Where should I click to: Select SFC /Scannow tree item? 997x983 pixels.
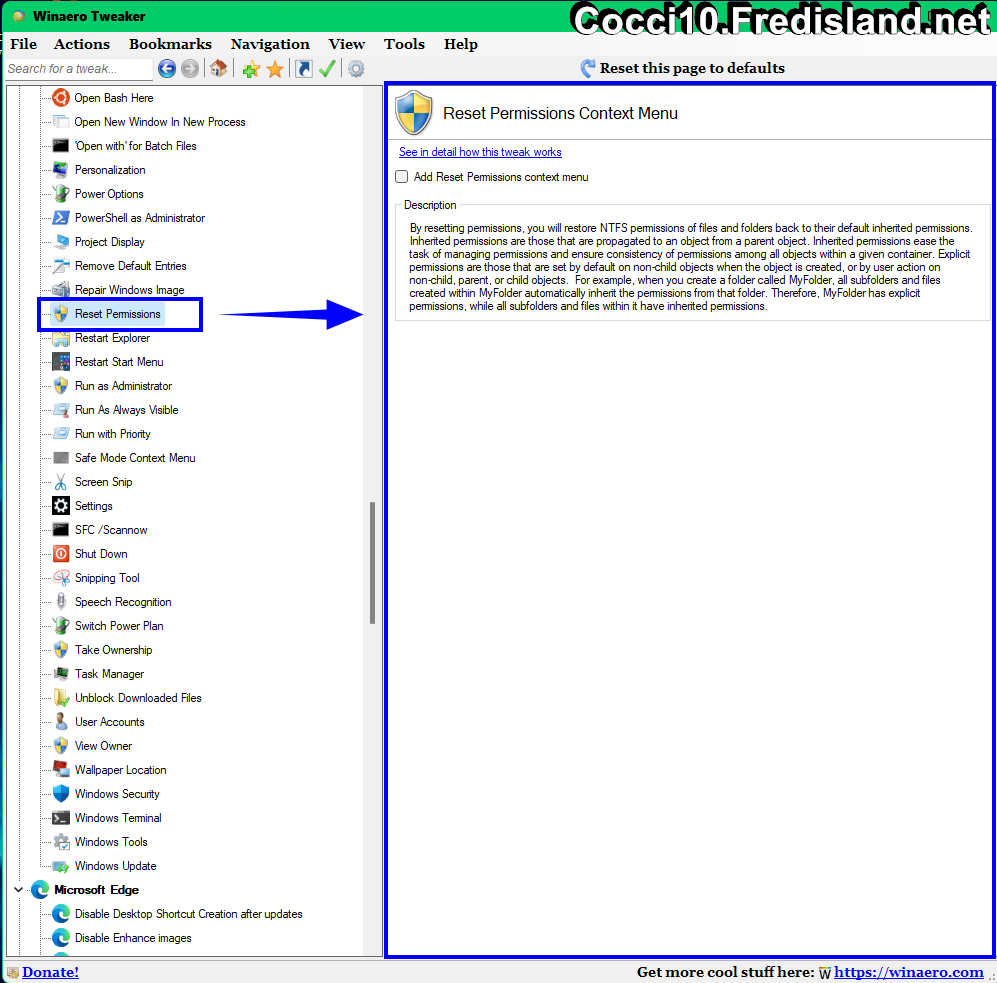(x=111, y=530)
